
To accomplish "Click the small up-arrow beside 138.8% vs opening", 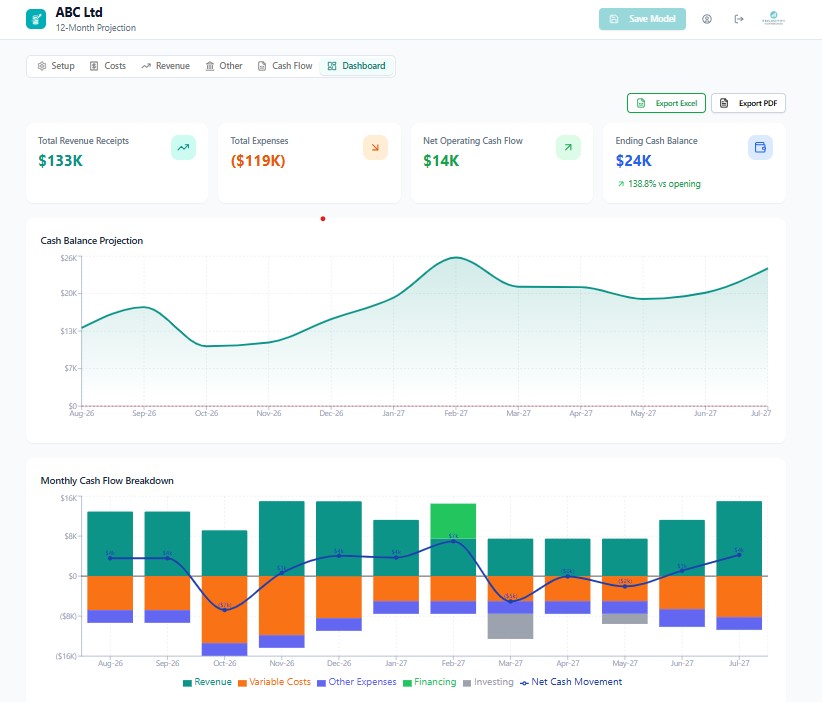I will point(621,184).
